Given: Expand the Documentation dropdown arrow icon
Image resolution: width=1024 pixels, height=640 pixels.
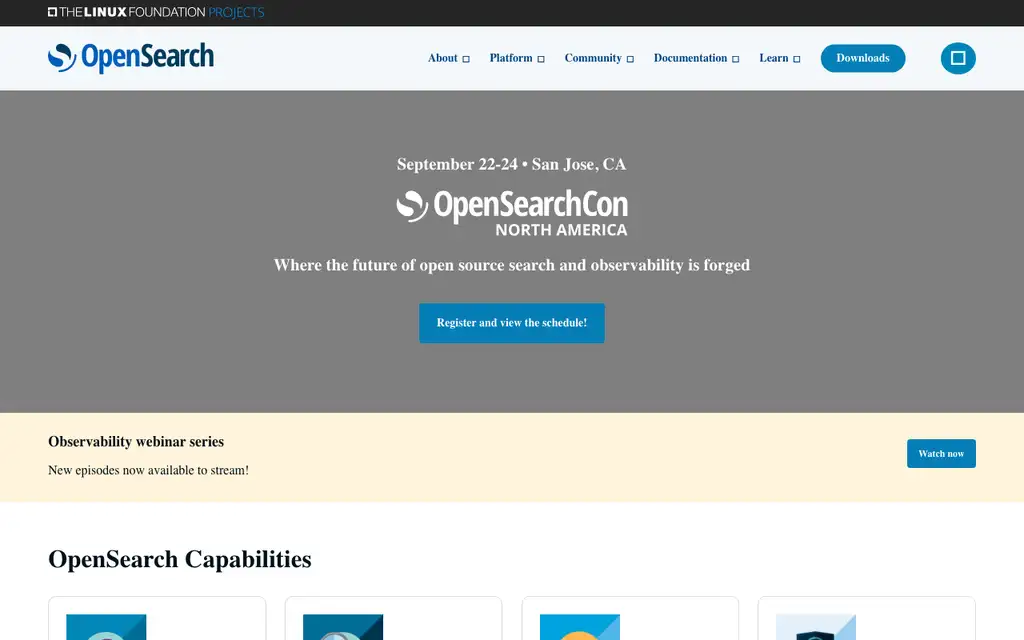Looking at the screenshot, I should [x=735, y=59].
